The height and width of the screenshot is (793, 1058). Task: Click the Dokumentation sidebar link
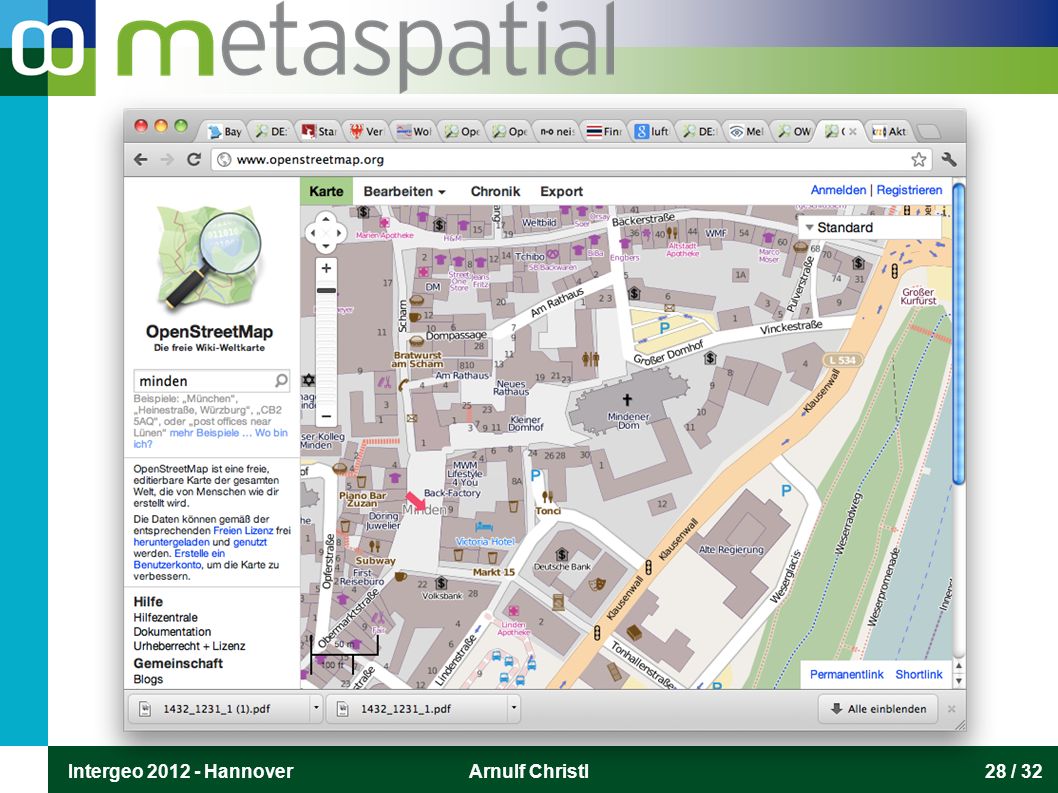172,632
